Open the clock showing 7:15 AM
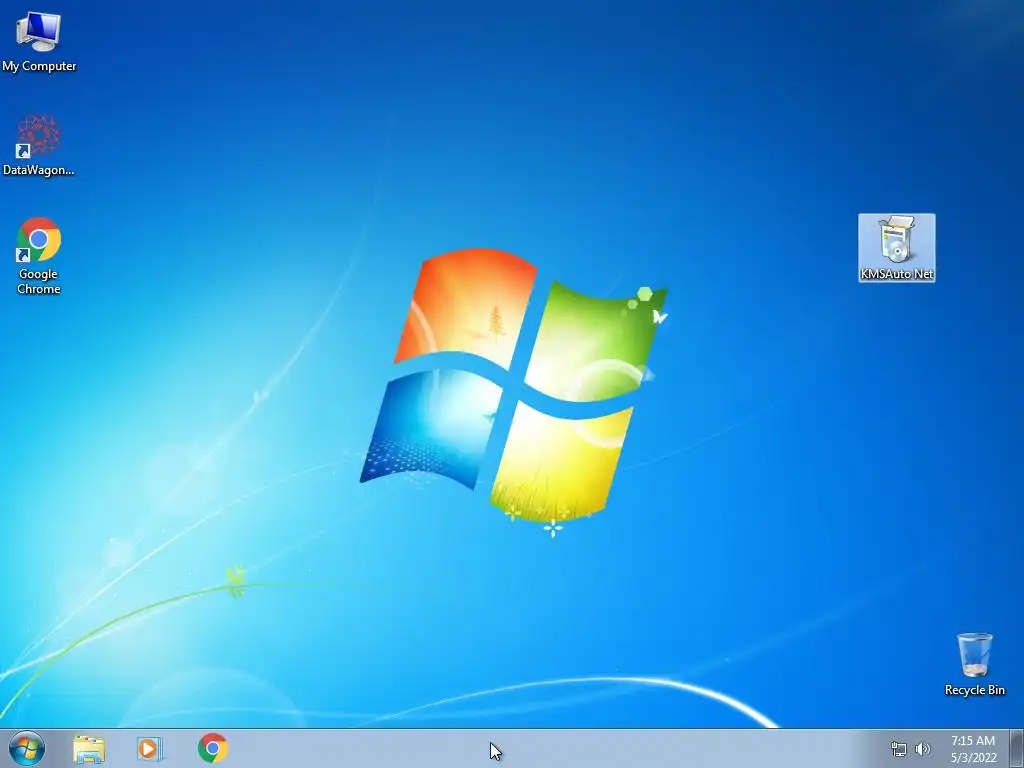 [973, 749]
